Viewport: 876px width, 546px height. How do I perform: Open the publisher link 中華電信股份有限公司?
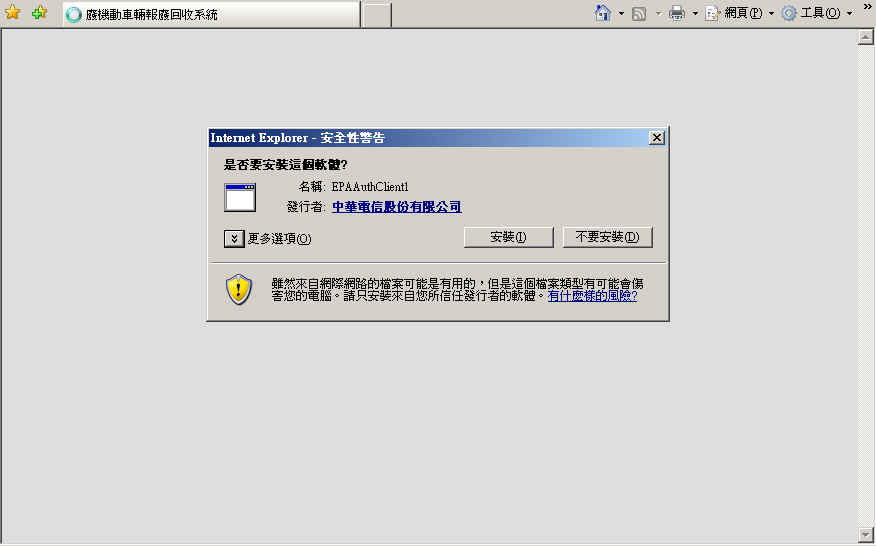(397, 207)
